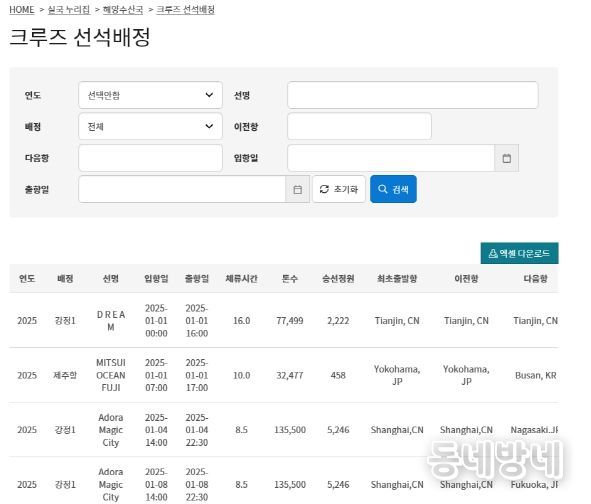Focus the 입항일 arrival date field
The image size is (591, 504).
point(391,158)
